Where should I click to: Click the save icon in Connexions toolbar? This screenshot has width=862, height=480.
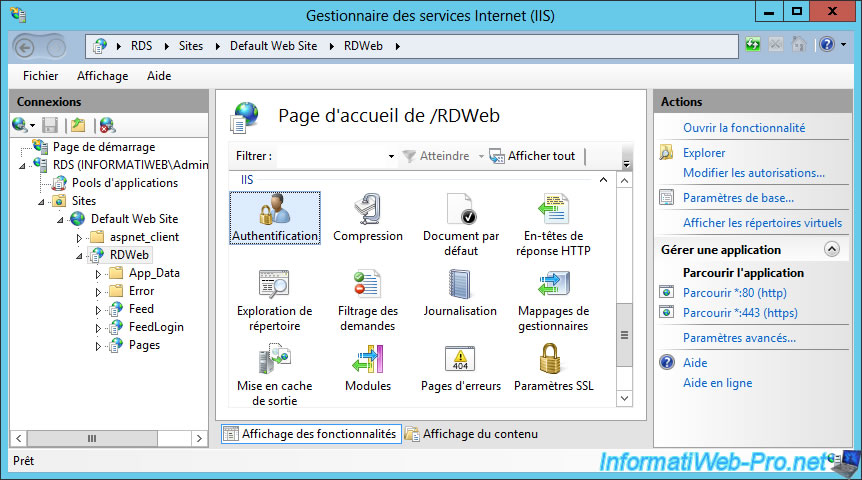[x=50, y=125]
